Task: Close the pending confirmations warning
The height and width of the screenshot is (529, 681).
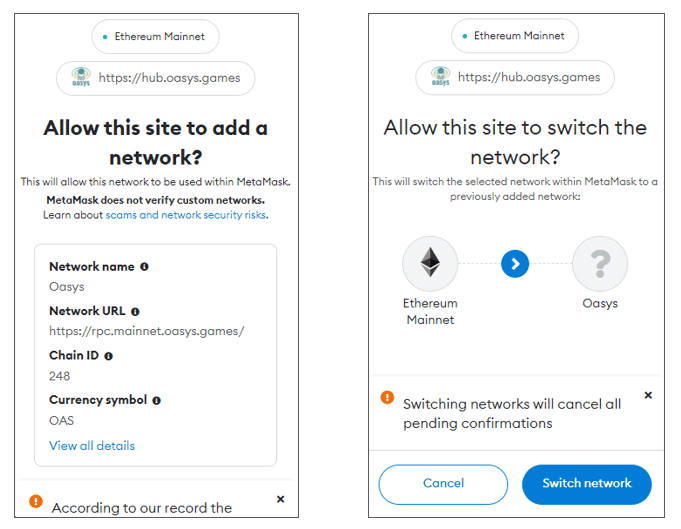Action: point(648,396)
